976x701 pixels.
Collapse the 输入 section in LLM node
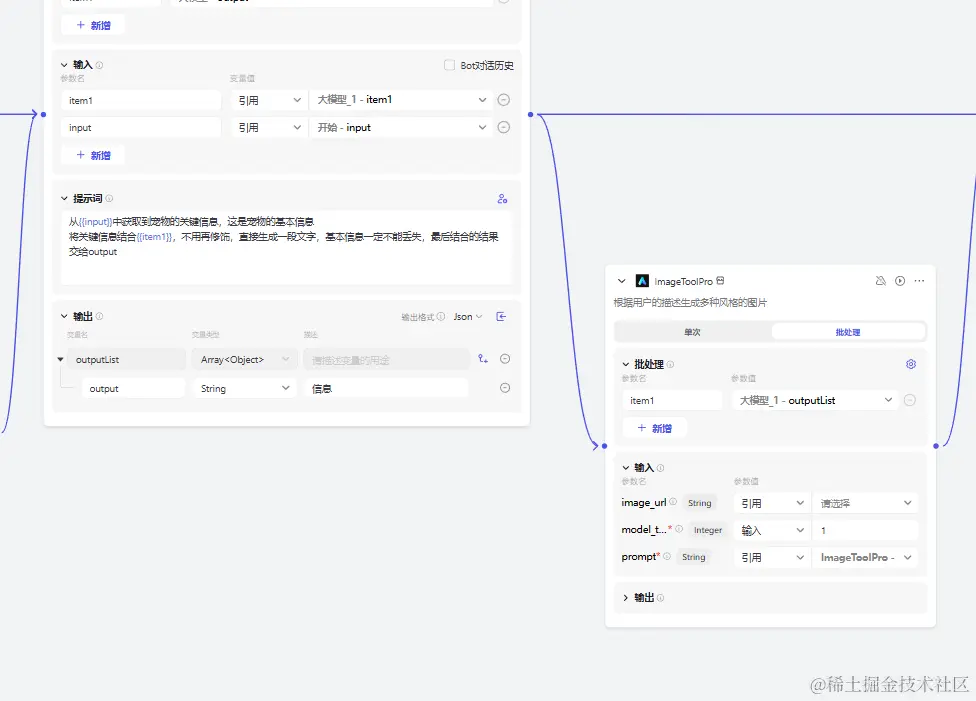tap(63, 65)
